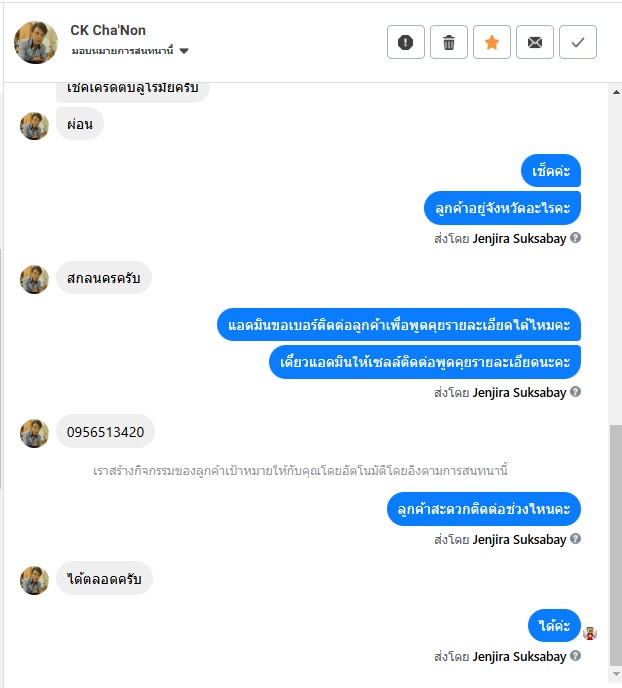Viewport: 622px width, 688px height.
Task: Click help icon below ลูกค้าอยู่จังหวัดอะไรคะ message
Action: point(576,238)
